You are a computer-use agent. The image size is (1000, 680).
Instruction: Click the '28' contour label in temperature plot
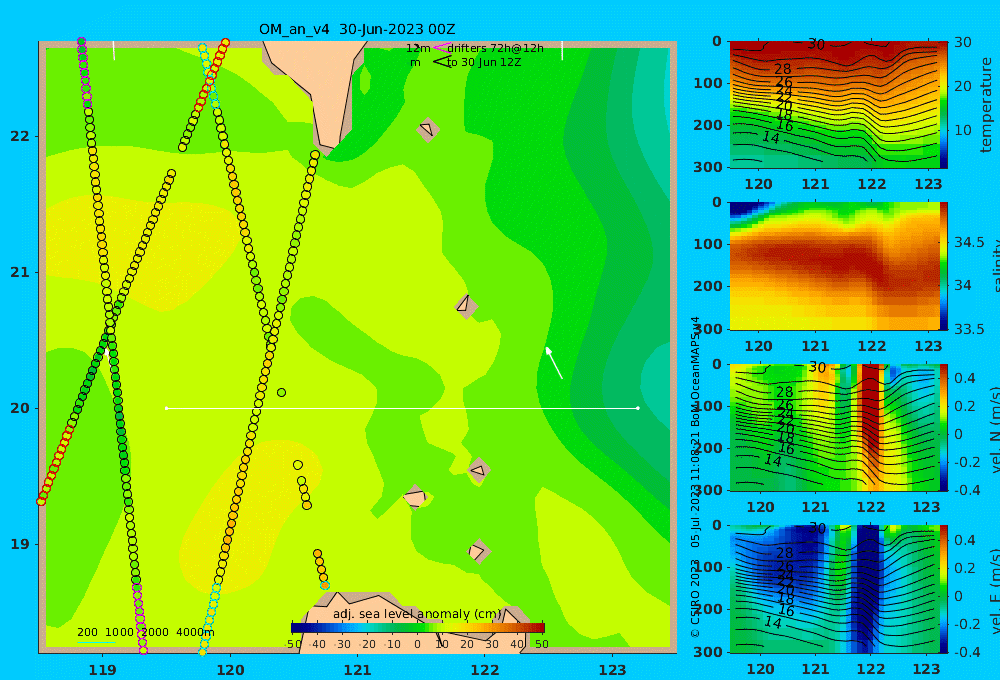pos(783,69)
